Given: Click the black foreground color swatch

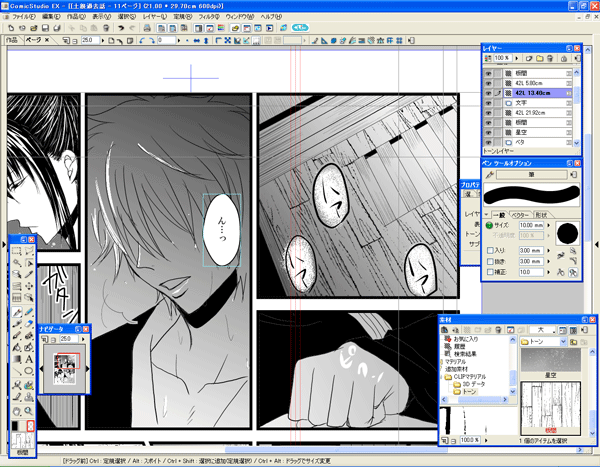Looking at the screenshot, I should [15, 426].
